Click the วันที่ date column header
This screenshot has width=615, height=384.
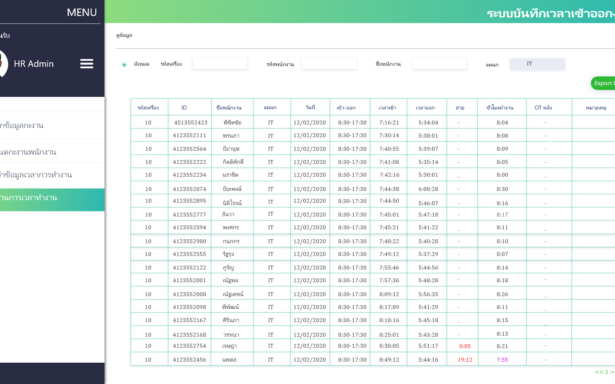coord(310,107)
